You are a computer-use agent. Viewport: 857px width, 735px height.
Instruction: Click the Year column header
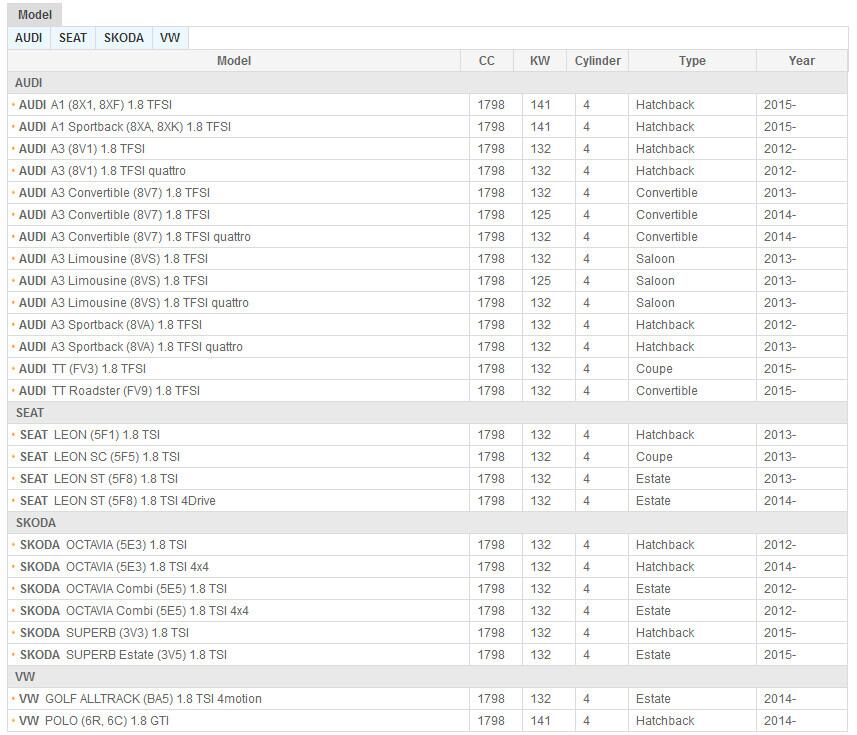801,61
